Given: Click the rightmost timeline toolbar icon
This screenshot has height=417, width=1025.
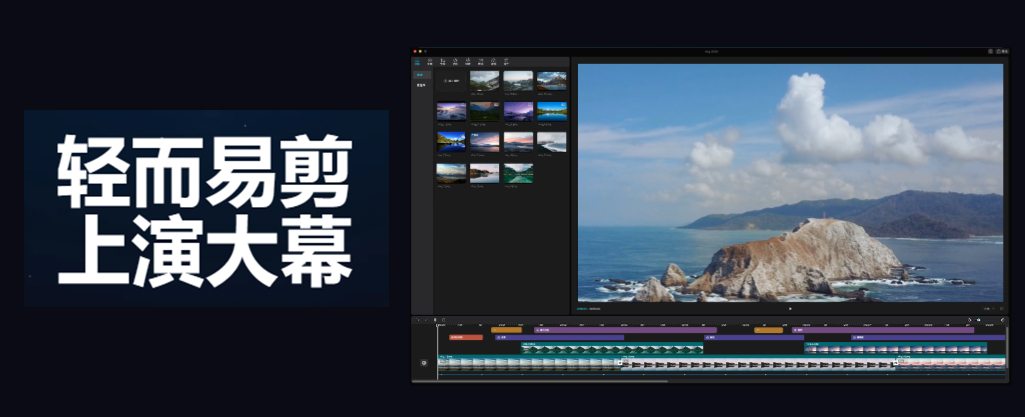Looking at the screenshot, I should coord(1002,320).
